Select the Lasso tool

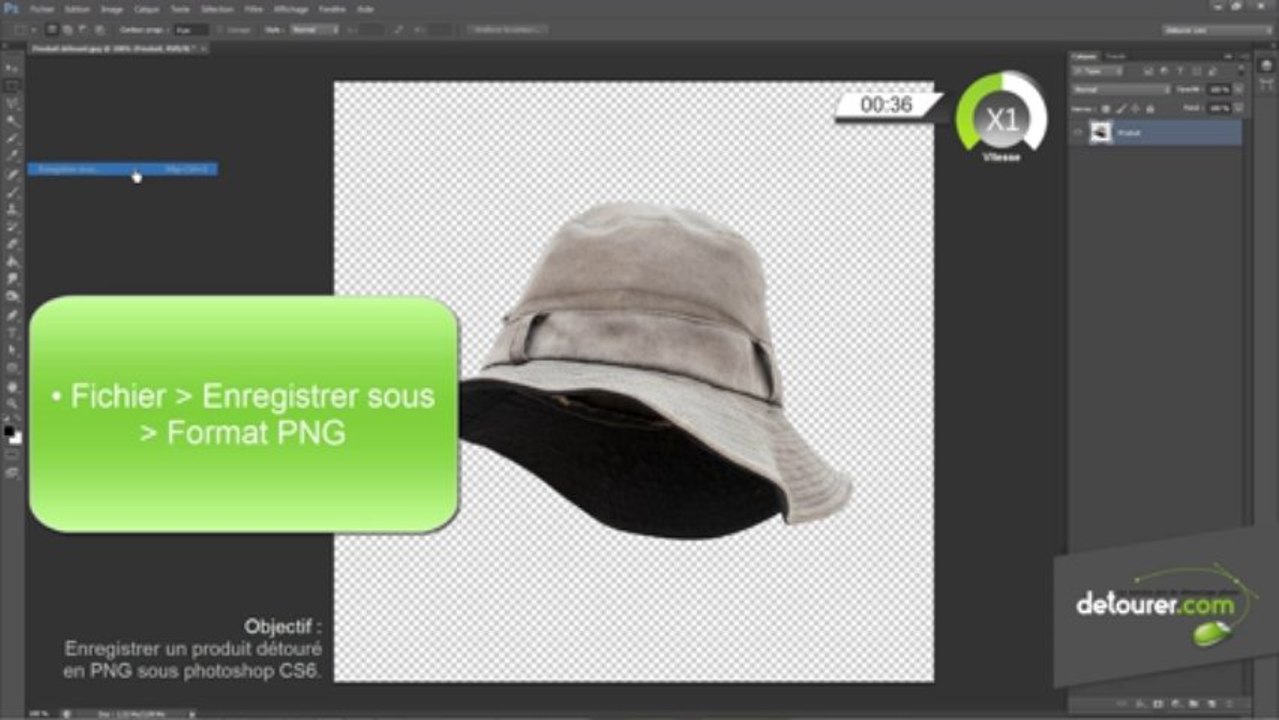pos(13,102)
